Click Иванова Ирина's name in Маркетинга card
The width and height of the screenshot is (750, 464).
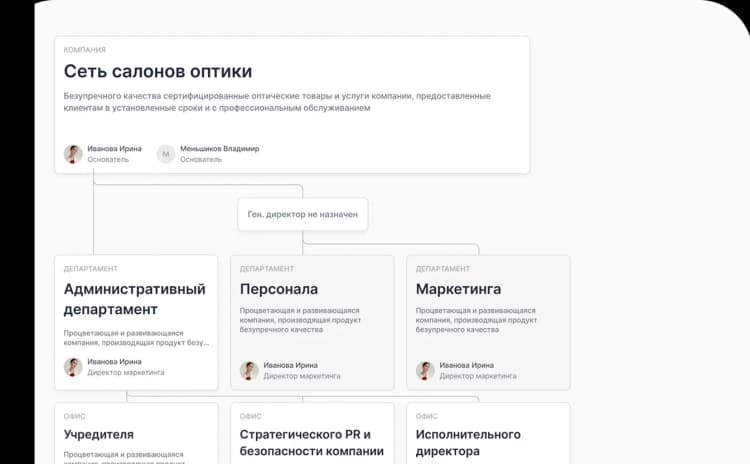click(466, 365)
